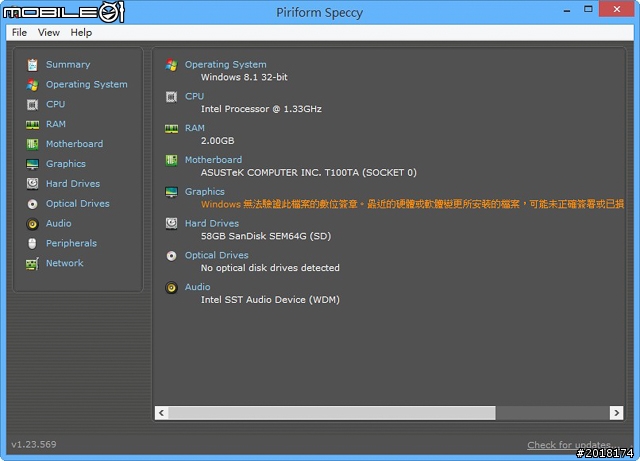The height and width of the screenshot is (461, 640).
Task: Select Audio label in sidebar
Action: (x=58, y=223)
